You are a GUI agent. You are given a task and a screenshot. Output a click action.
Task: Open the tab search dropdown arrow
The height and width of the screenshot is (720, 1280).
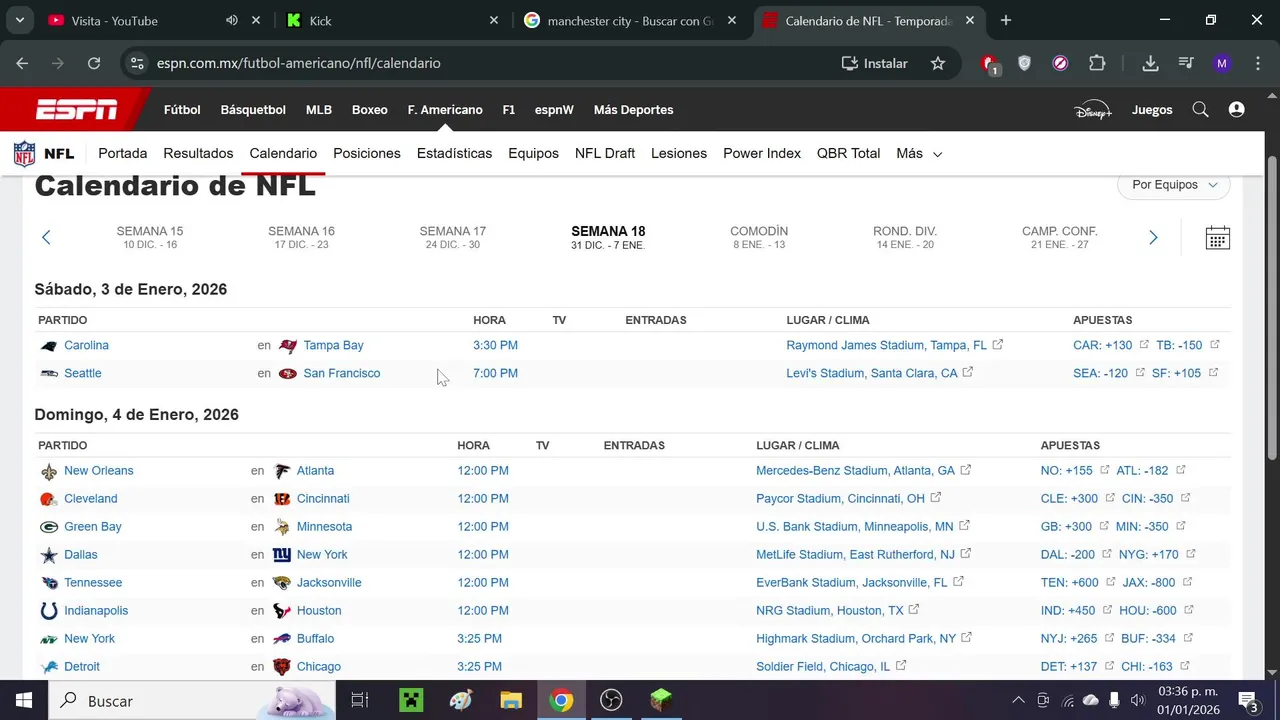[19, 20]
